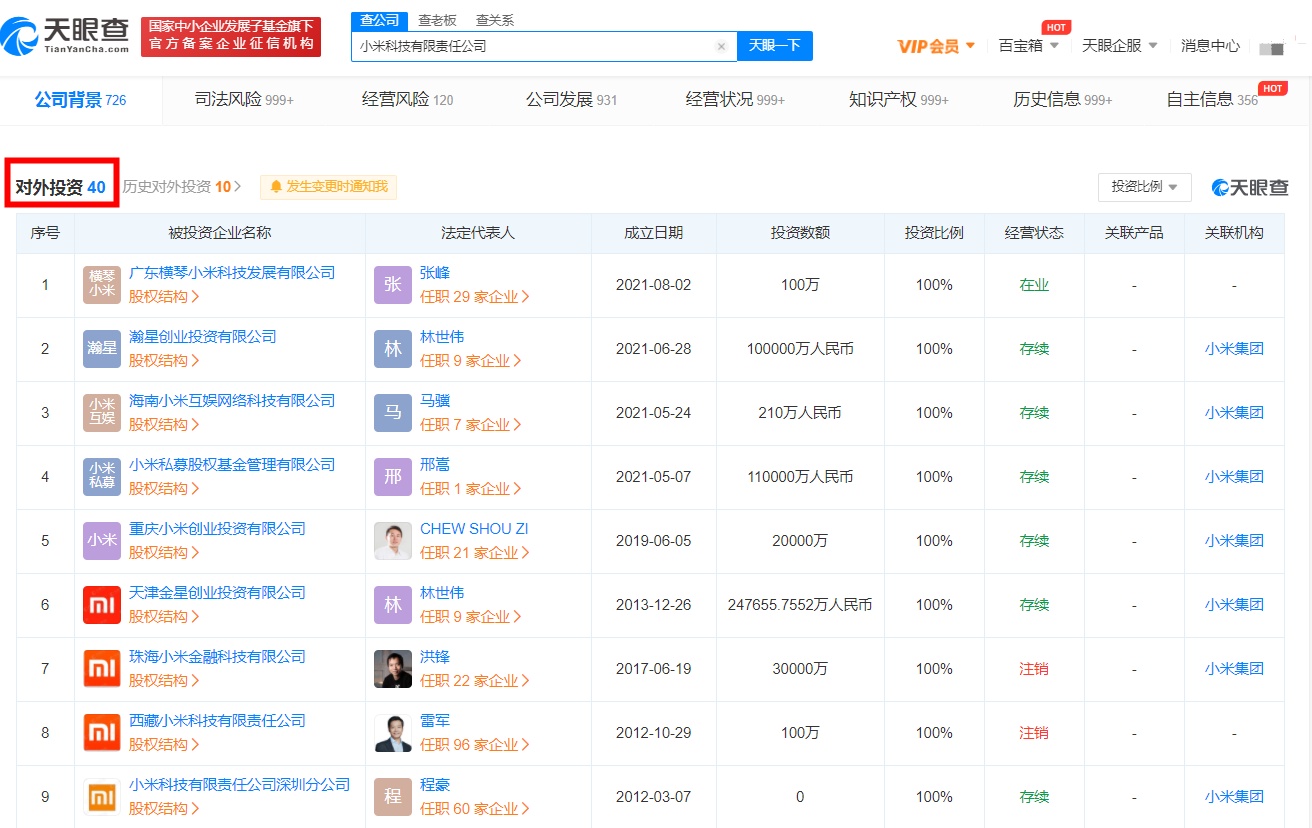
Task: Open the 历史信息 tab
Action: coord(1062,100)
